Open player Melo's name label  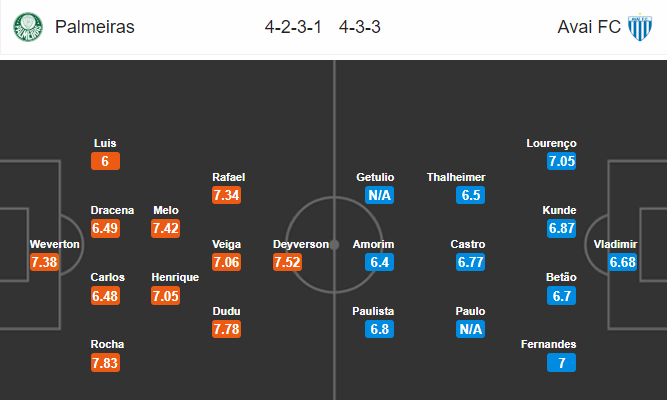tap(166, 210)
